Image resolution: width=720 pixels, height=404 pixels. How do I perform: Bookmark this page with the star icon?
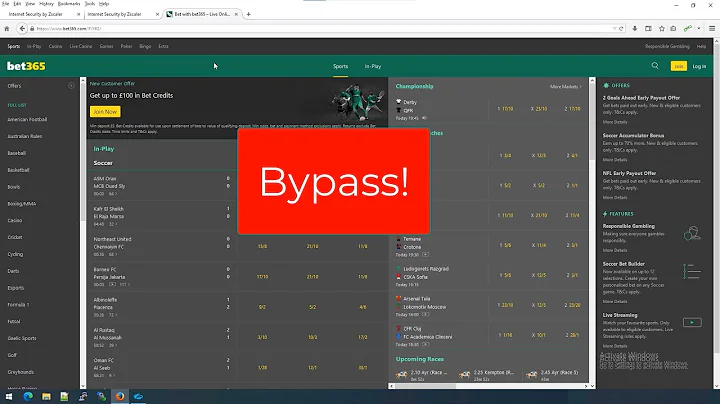coord(662,28)
